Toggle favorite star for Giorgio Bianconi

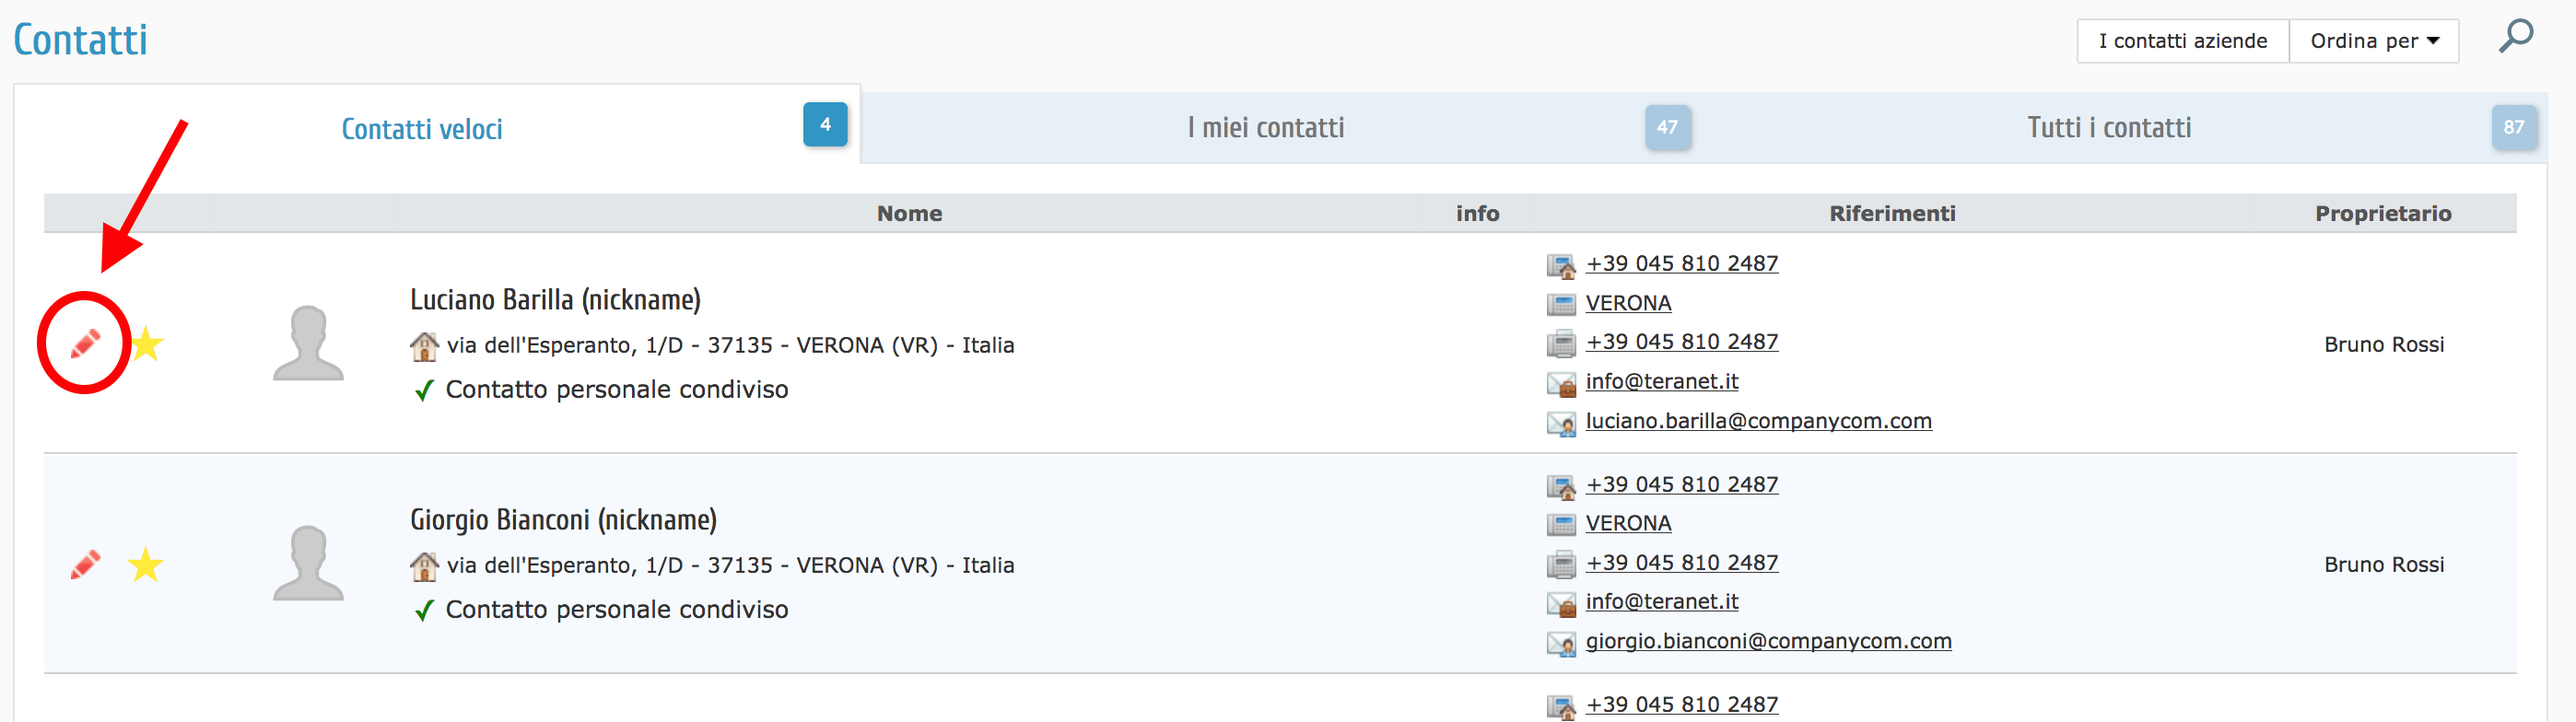click(146, 565)
